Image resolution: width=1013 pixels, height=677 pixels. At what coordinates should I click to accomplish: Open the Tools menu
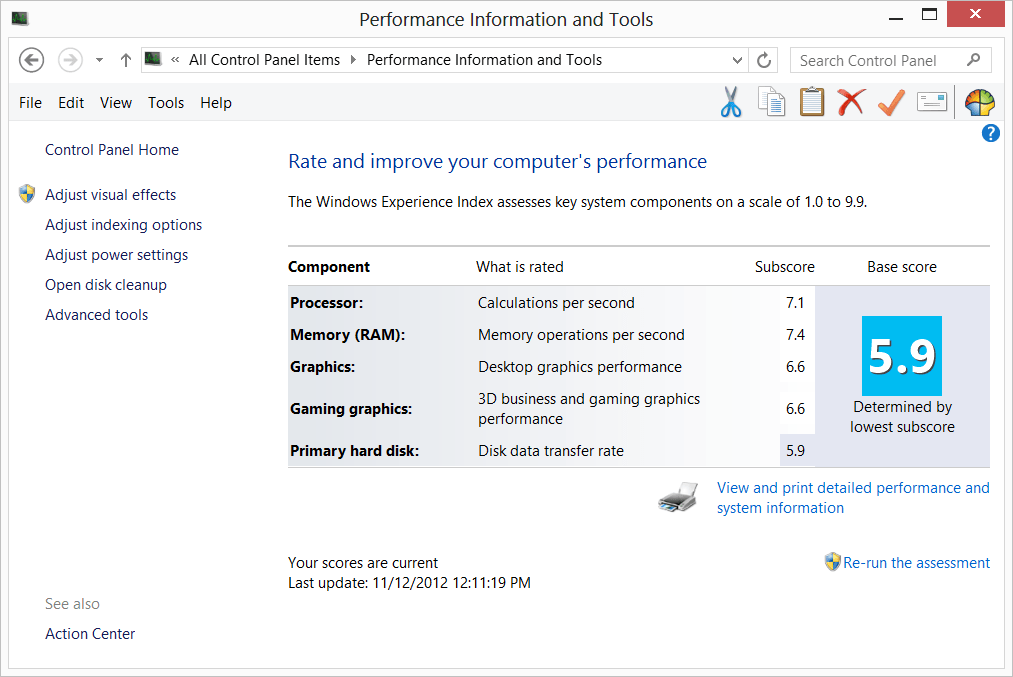coord(166,103)
